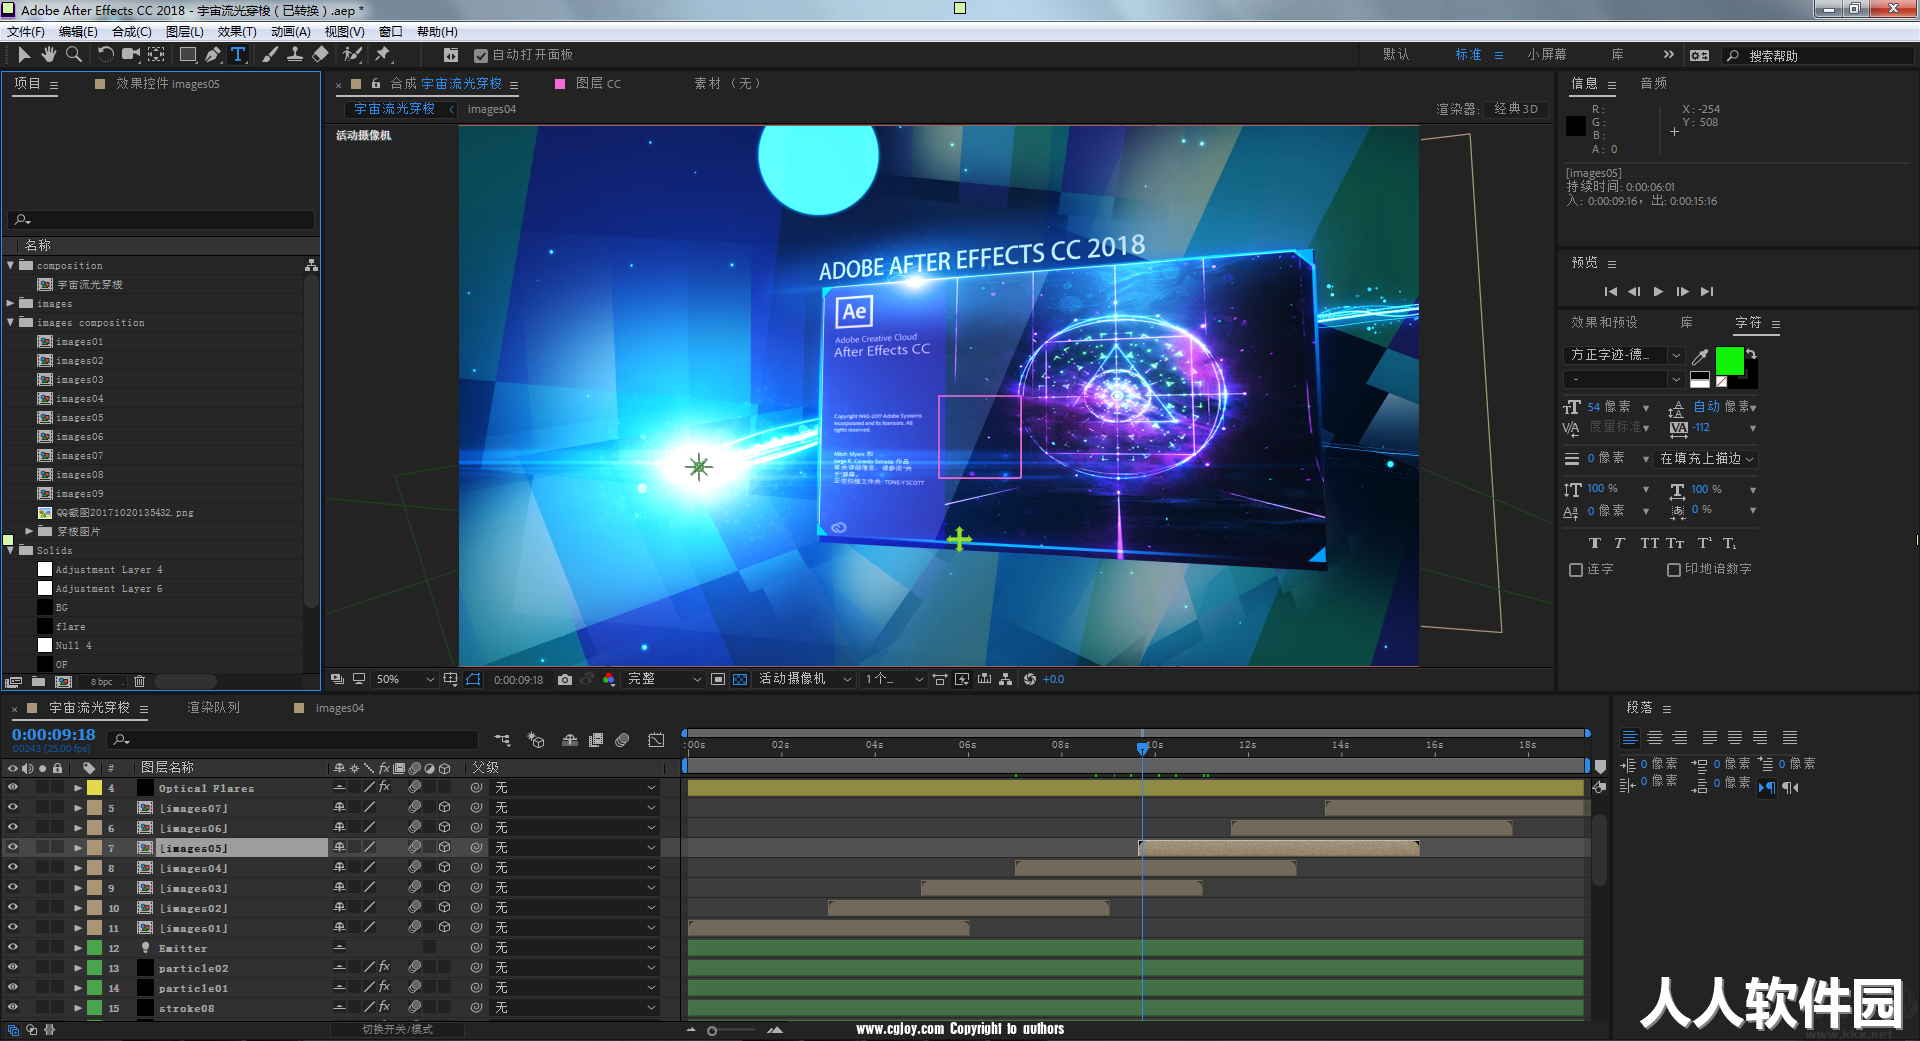Hide the Optical Flares layer
Image resolution: width=1920 pixels, height=1041 pixels.
13,787
